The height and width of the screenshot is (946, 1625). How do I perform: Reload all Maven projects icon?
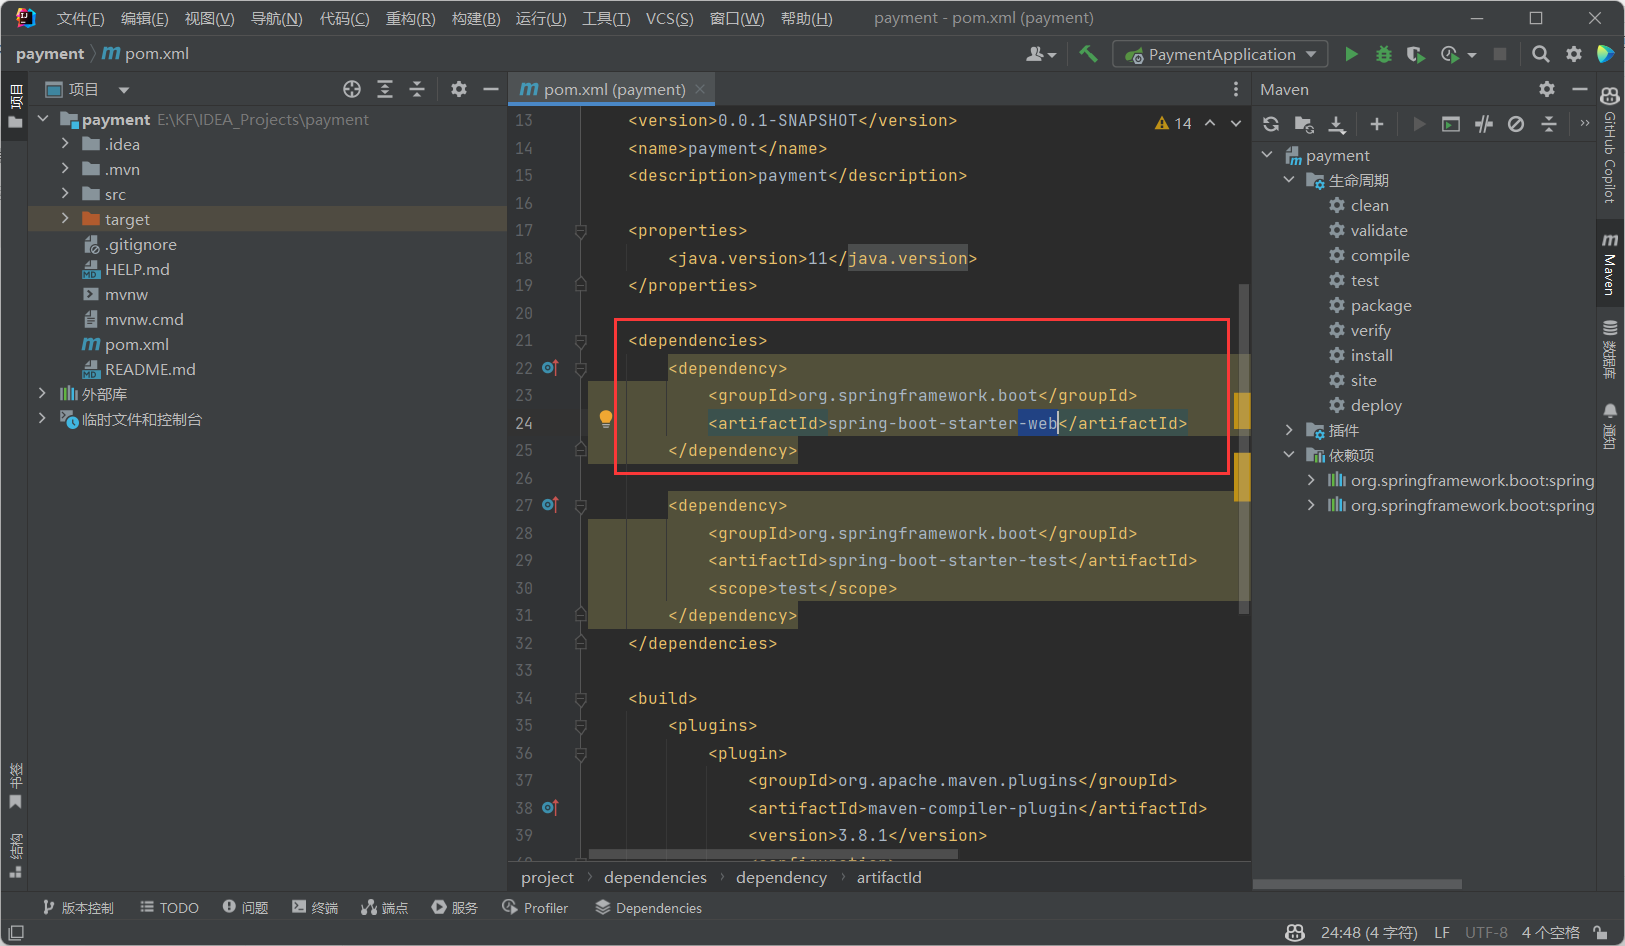tap(1271, 124)
